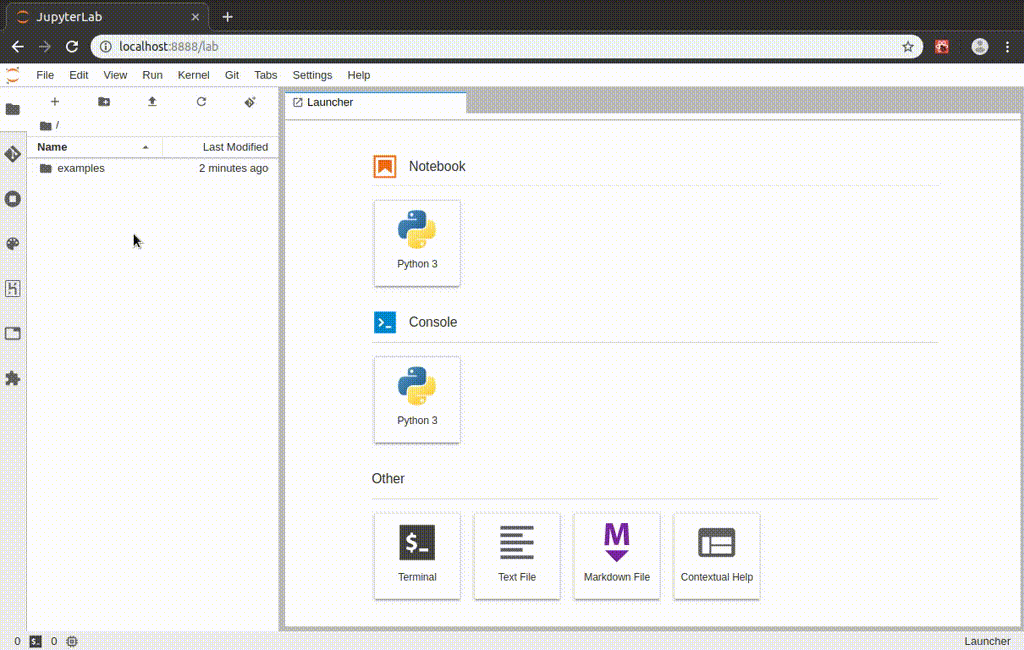Launch Python 3 console

417,399
